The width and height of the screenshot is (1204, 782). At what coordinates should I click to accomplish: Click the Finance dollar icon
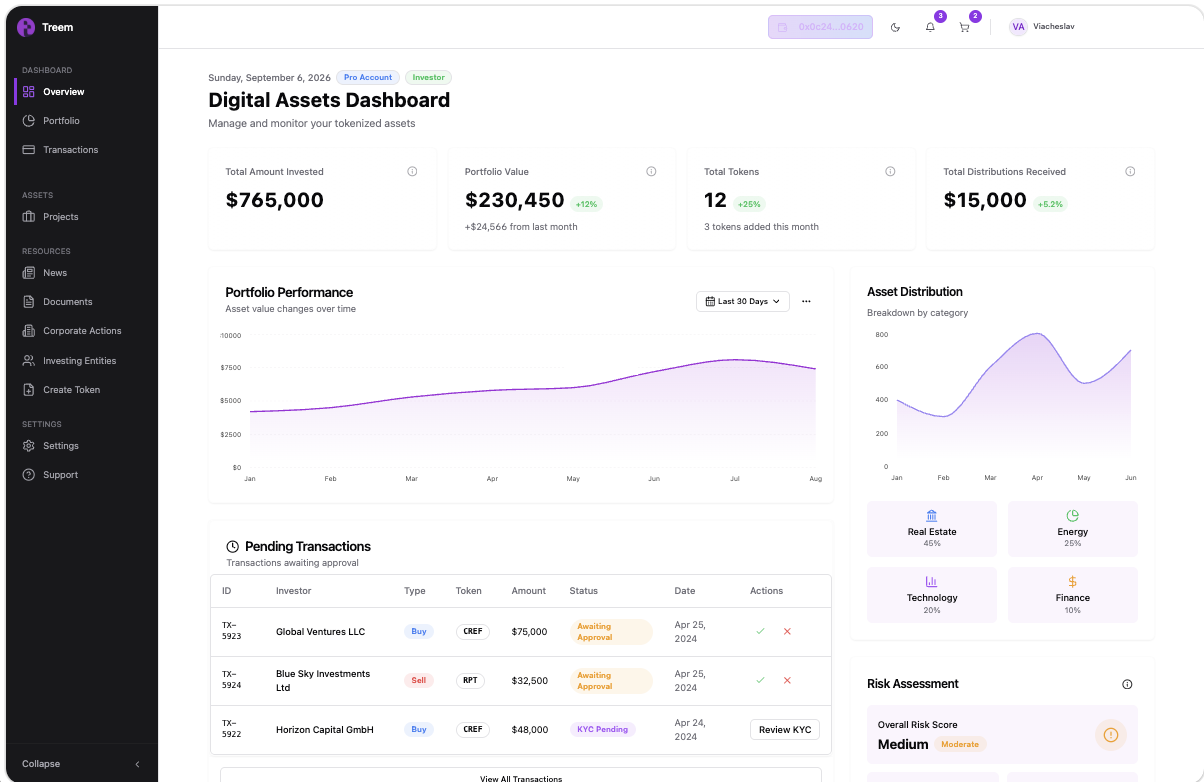point(1072,581)
